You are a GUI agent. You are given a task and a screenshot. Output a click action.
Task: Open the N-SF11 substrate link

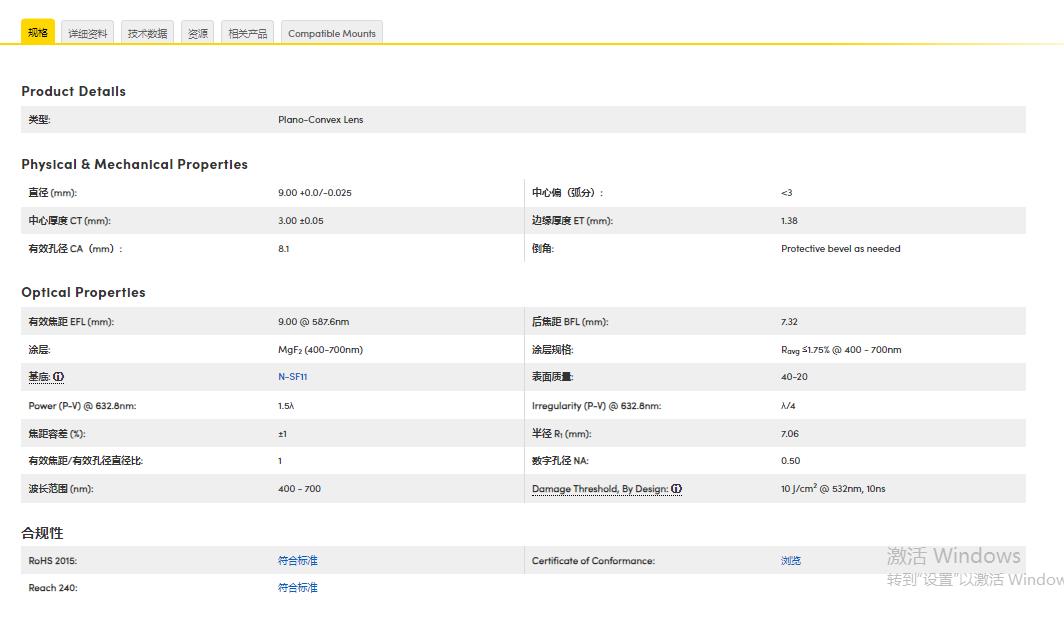click(x=292, y=377)
